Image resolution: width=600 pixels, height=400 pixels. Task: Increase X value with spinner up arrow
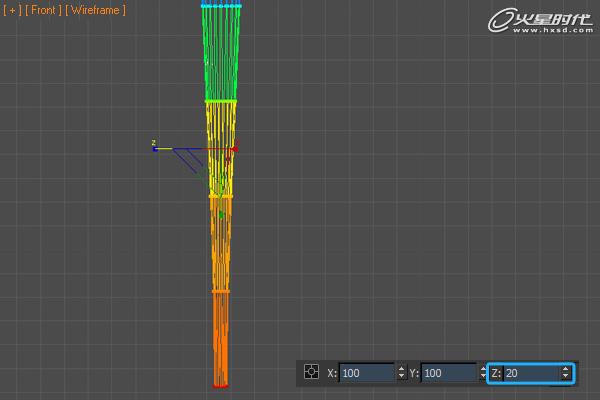coord(401,369)
